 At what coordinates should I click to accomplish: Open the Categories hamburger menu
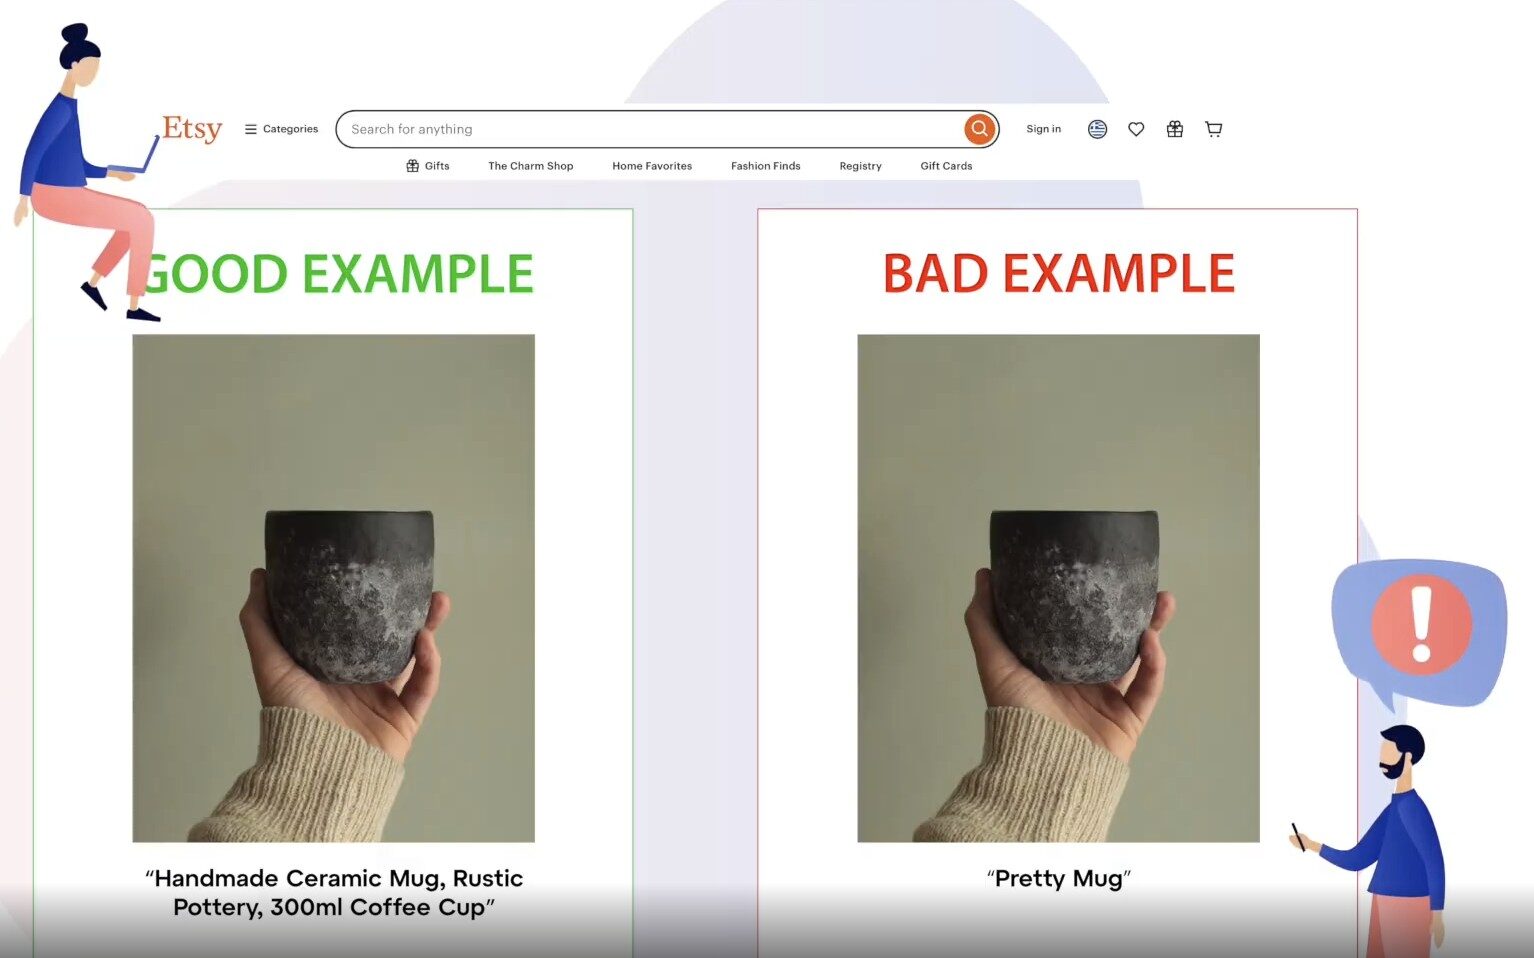(x=281, y=129)
